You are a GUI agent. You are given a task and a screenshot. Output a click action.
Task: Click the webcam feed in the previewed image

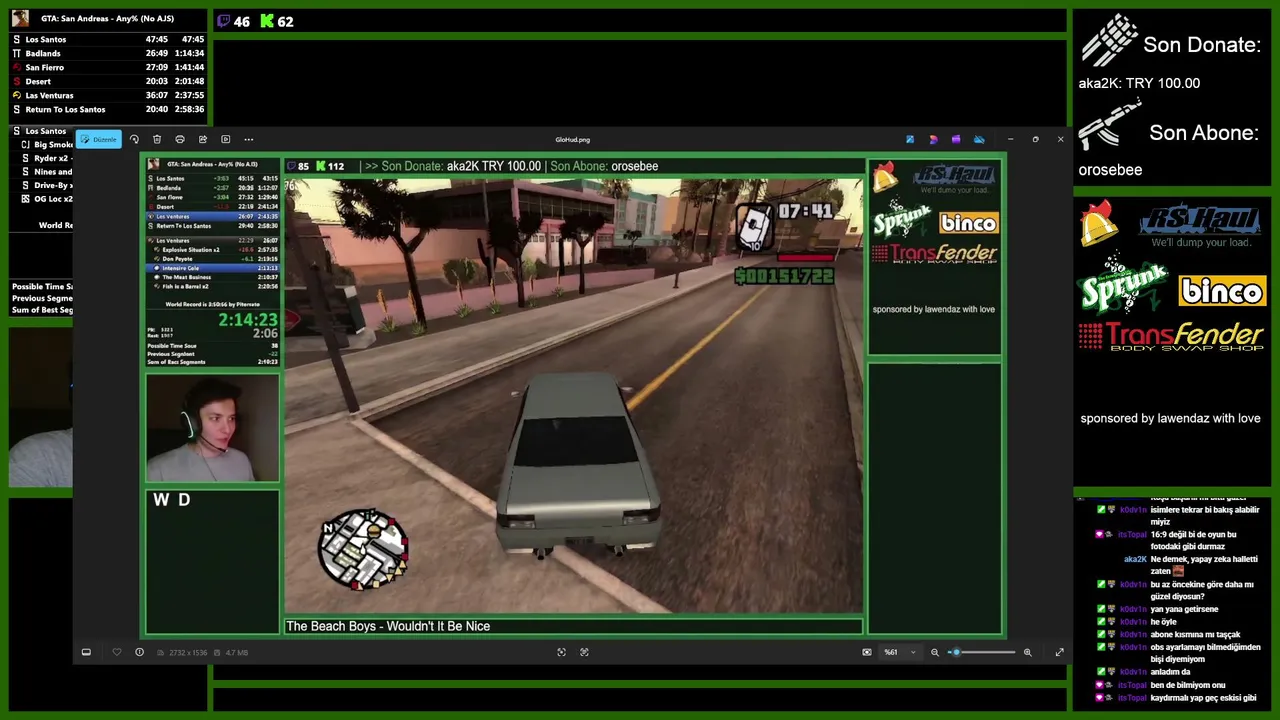coord(212,427)
